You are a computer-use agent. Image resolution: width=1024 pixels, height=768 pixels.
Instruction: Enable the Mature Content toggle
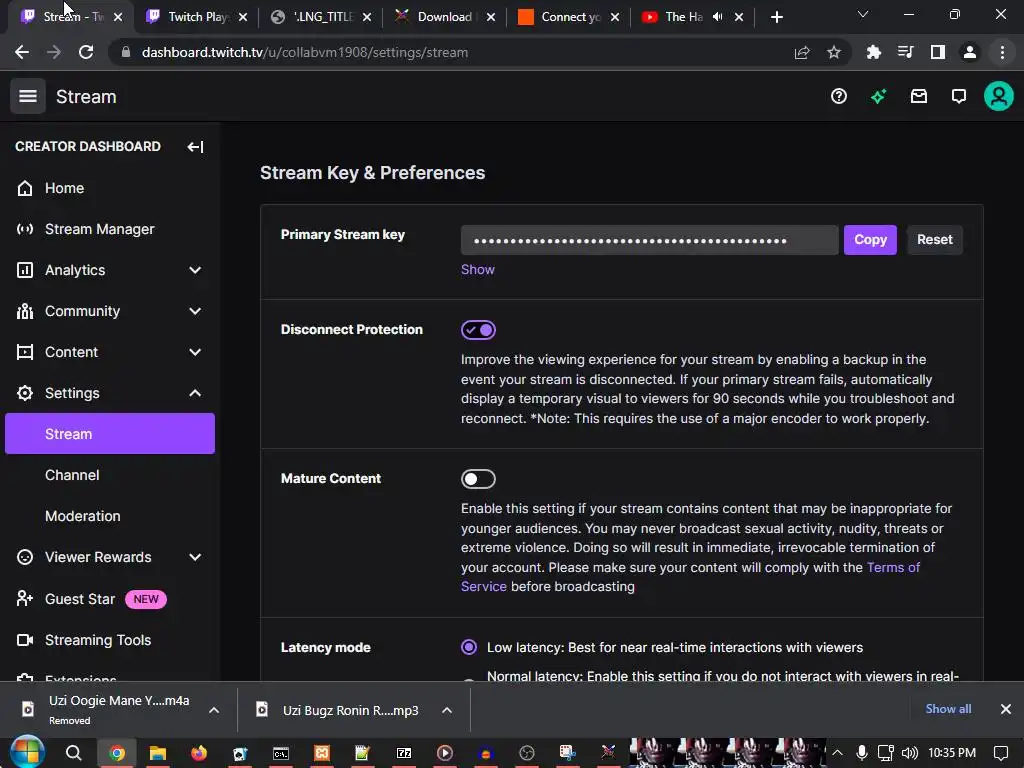478,479
